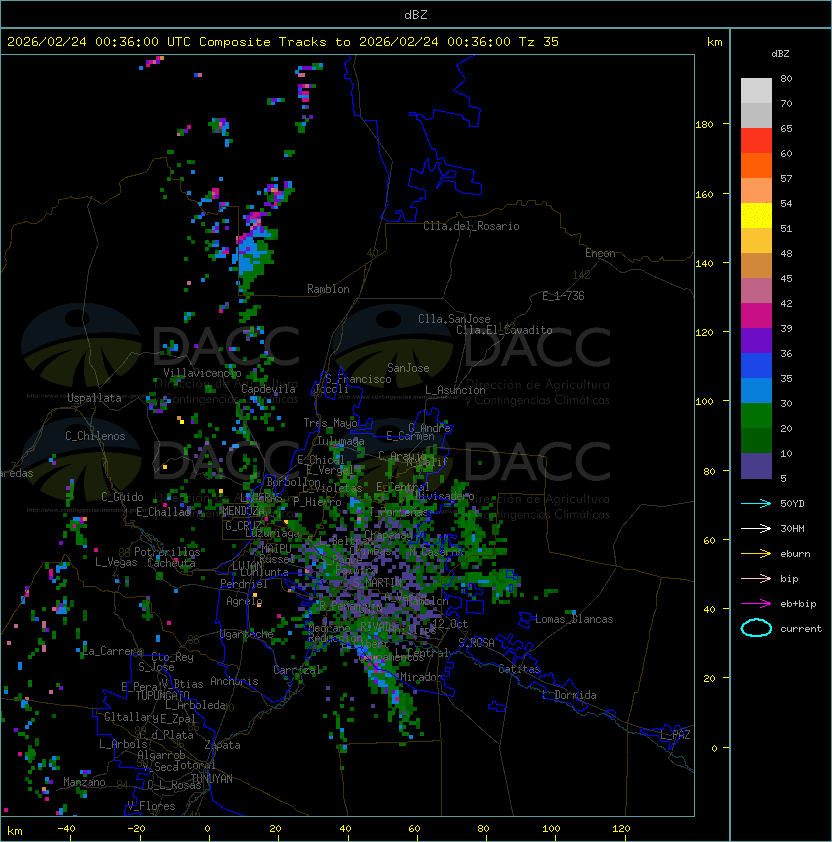832x842 pixels.
Task: Click the Villavicencio map label
Action: [202, 373]
